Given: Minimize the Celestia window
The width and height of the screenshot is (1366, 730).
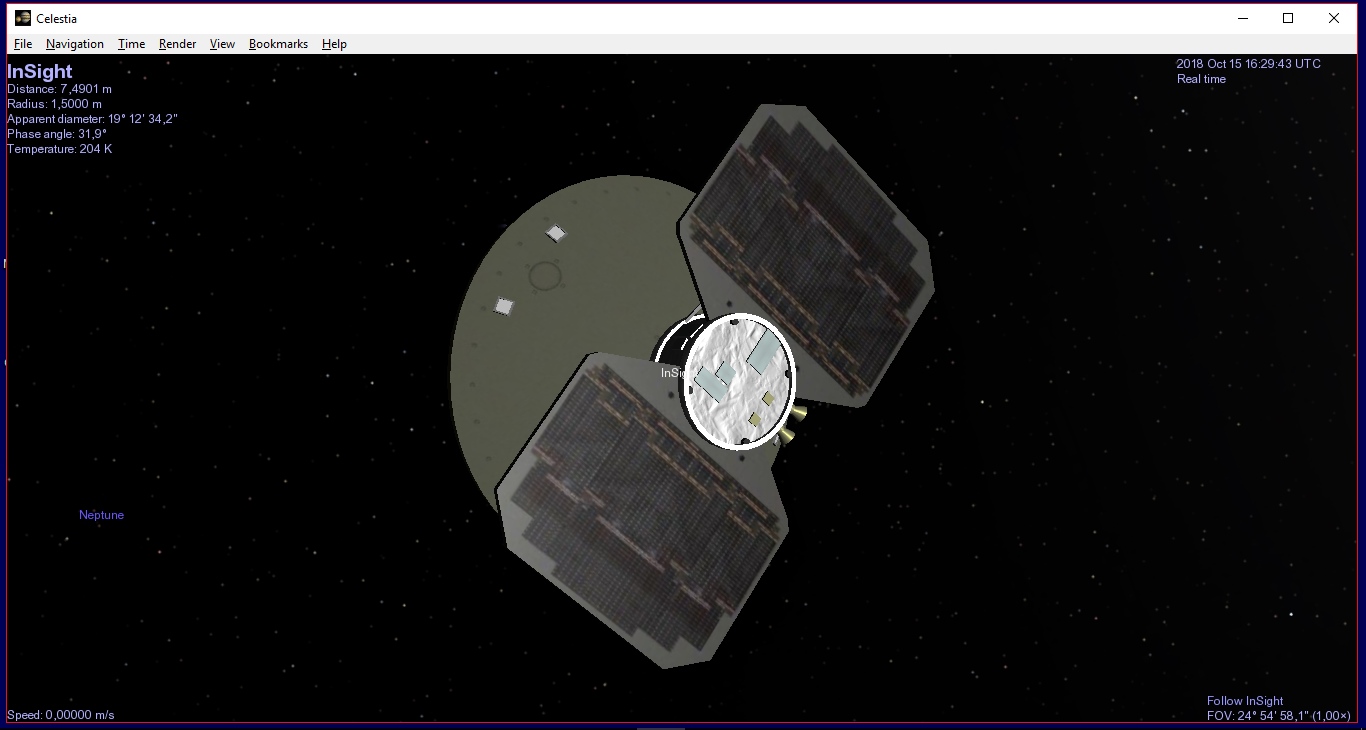Looking at the screenshot, I should pyautogui.click(x=1243, y=18).
